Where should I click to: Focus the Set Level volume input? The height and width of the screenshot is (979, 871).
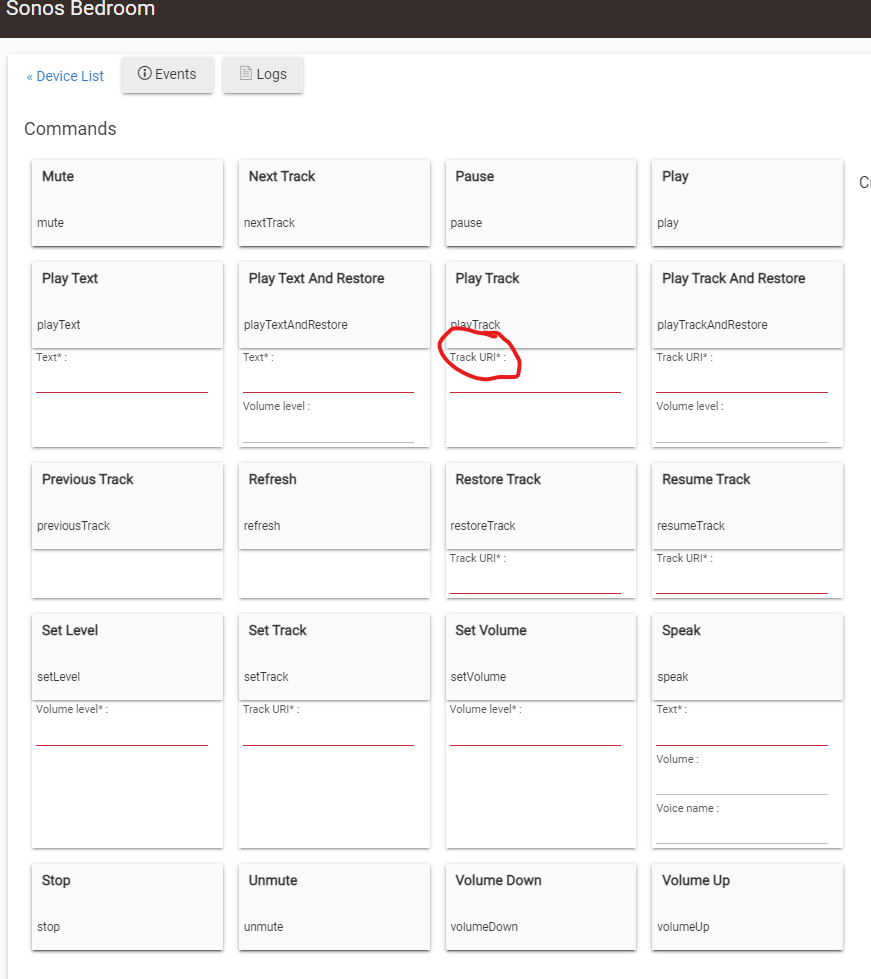point(122,734)
